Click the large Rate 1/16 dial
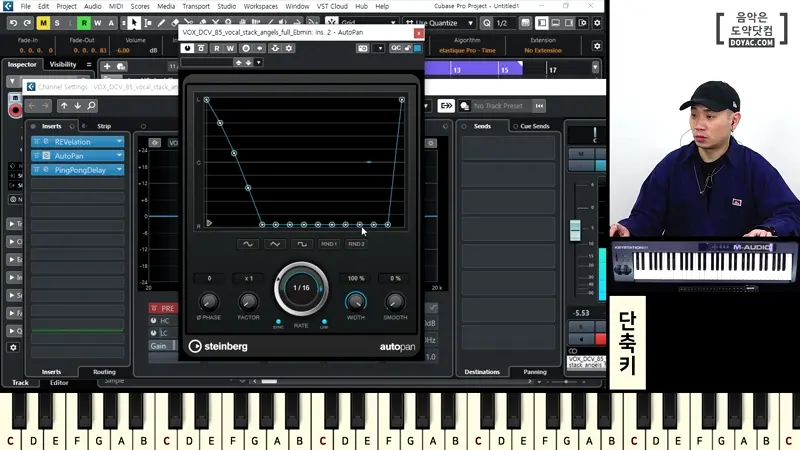Image resolution: width=800 pixels, height=450 pixels. (302, 288)
